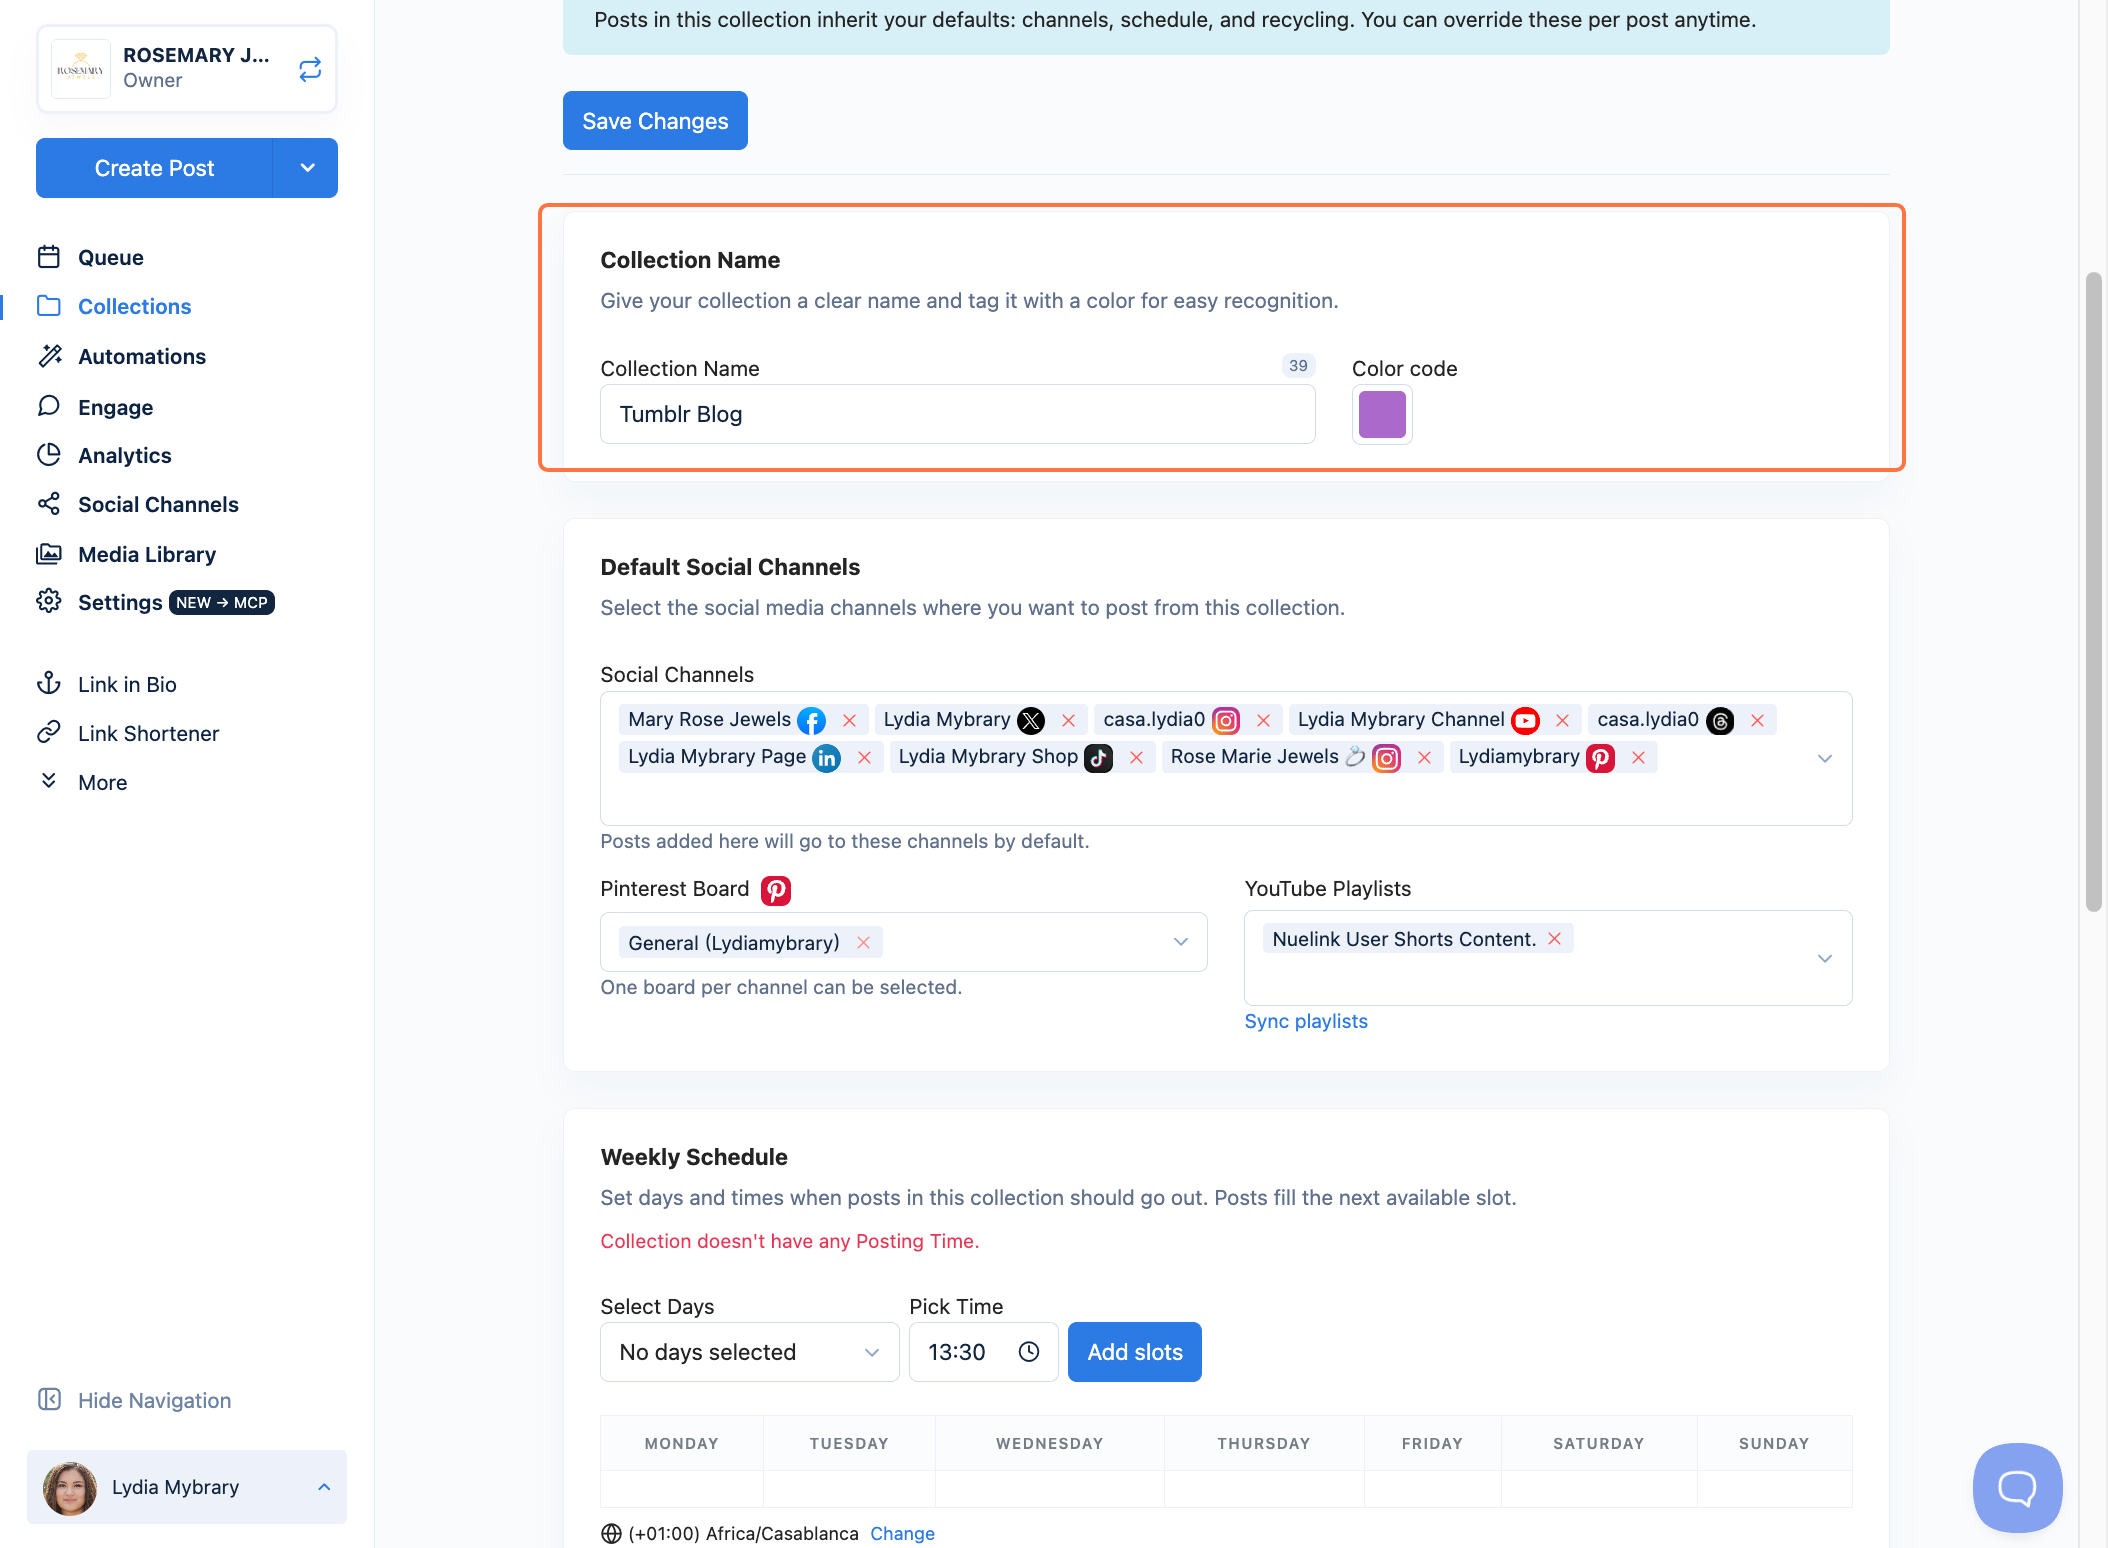
Task: Click the Save Changes button
Action: (655, 121)
